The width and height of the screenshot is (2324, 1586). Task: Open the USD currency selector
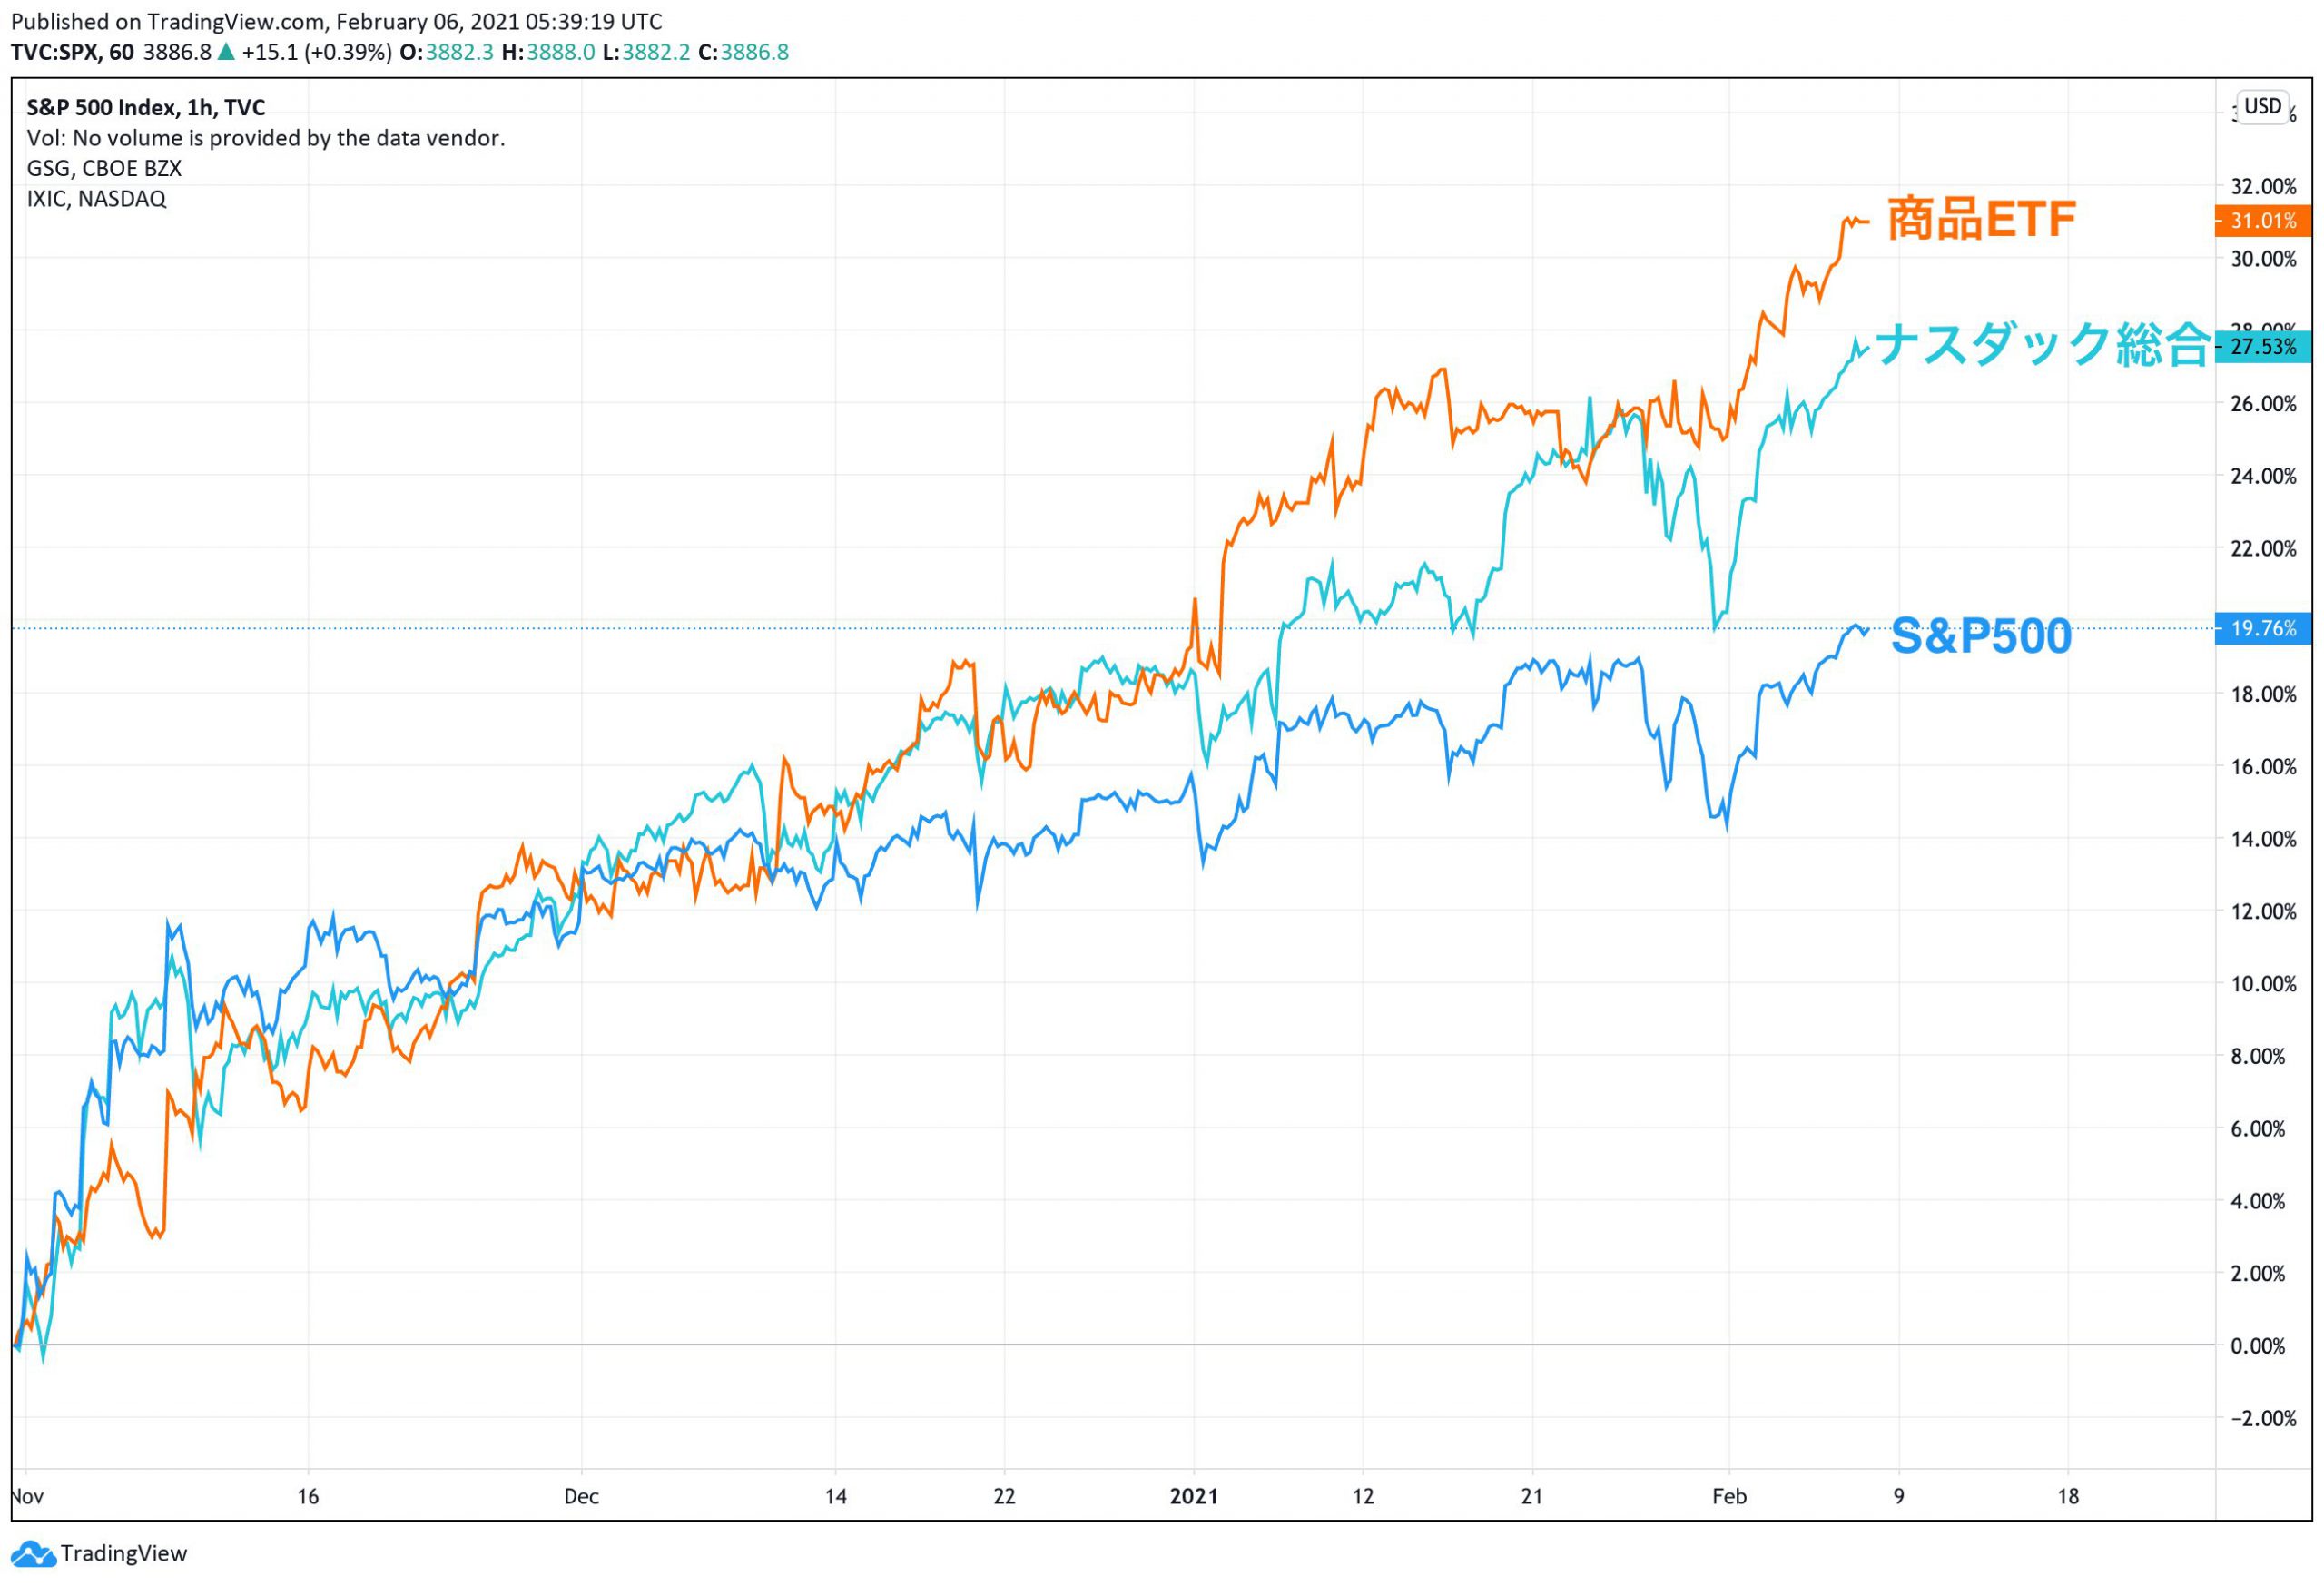[x=2262, y=106]
